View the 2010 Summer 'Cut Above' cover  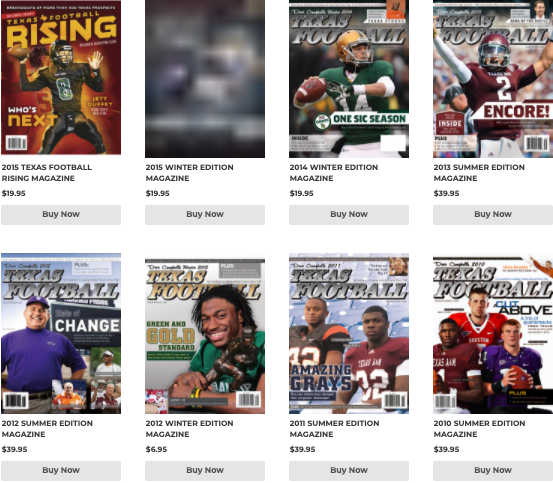493,335
